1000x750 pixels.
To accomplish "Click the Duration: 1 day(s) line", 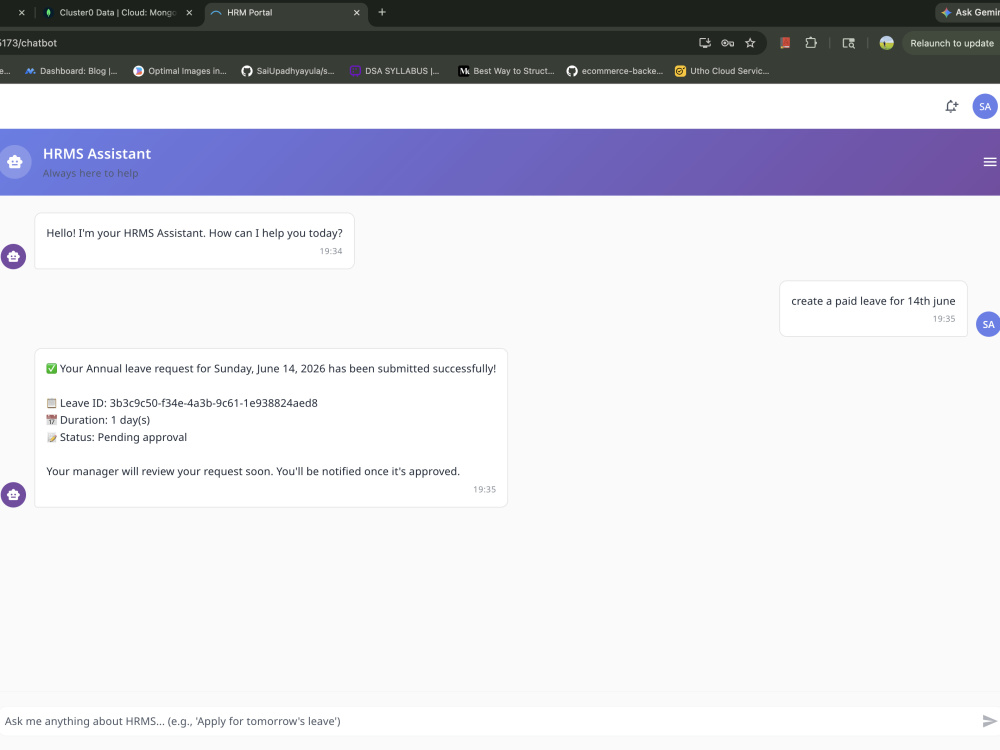I will point(98,420).
